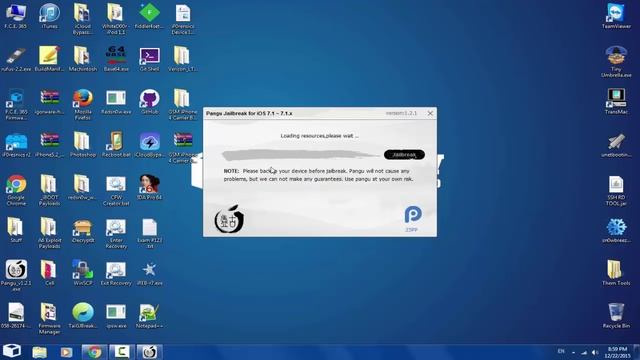Open SSH RD TOOL.jar file
Image resolution: width=640 pixels, height=360 pixels.
point(616,190)
